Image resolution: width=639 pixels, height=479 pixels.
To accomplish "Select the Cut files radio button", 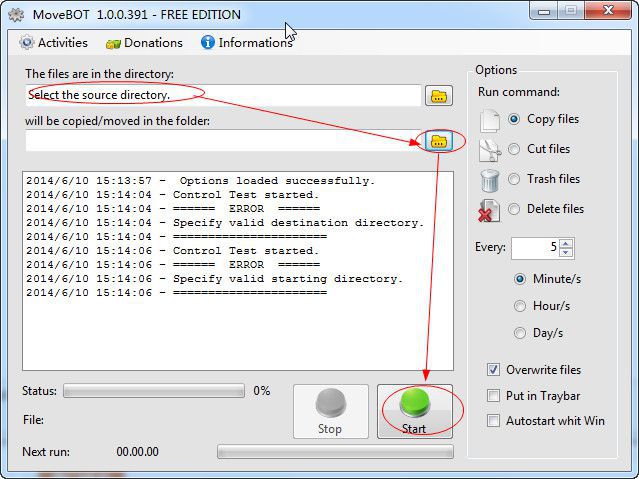I will tap(514, 149).
